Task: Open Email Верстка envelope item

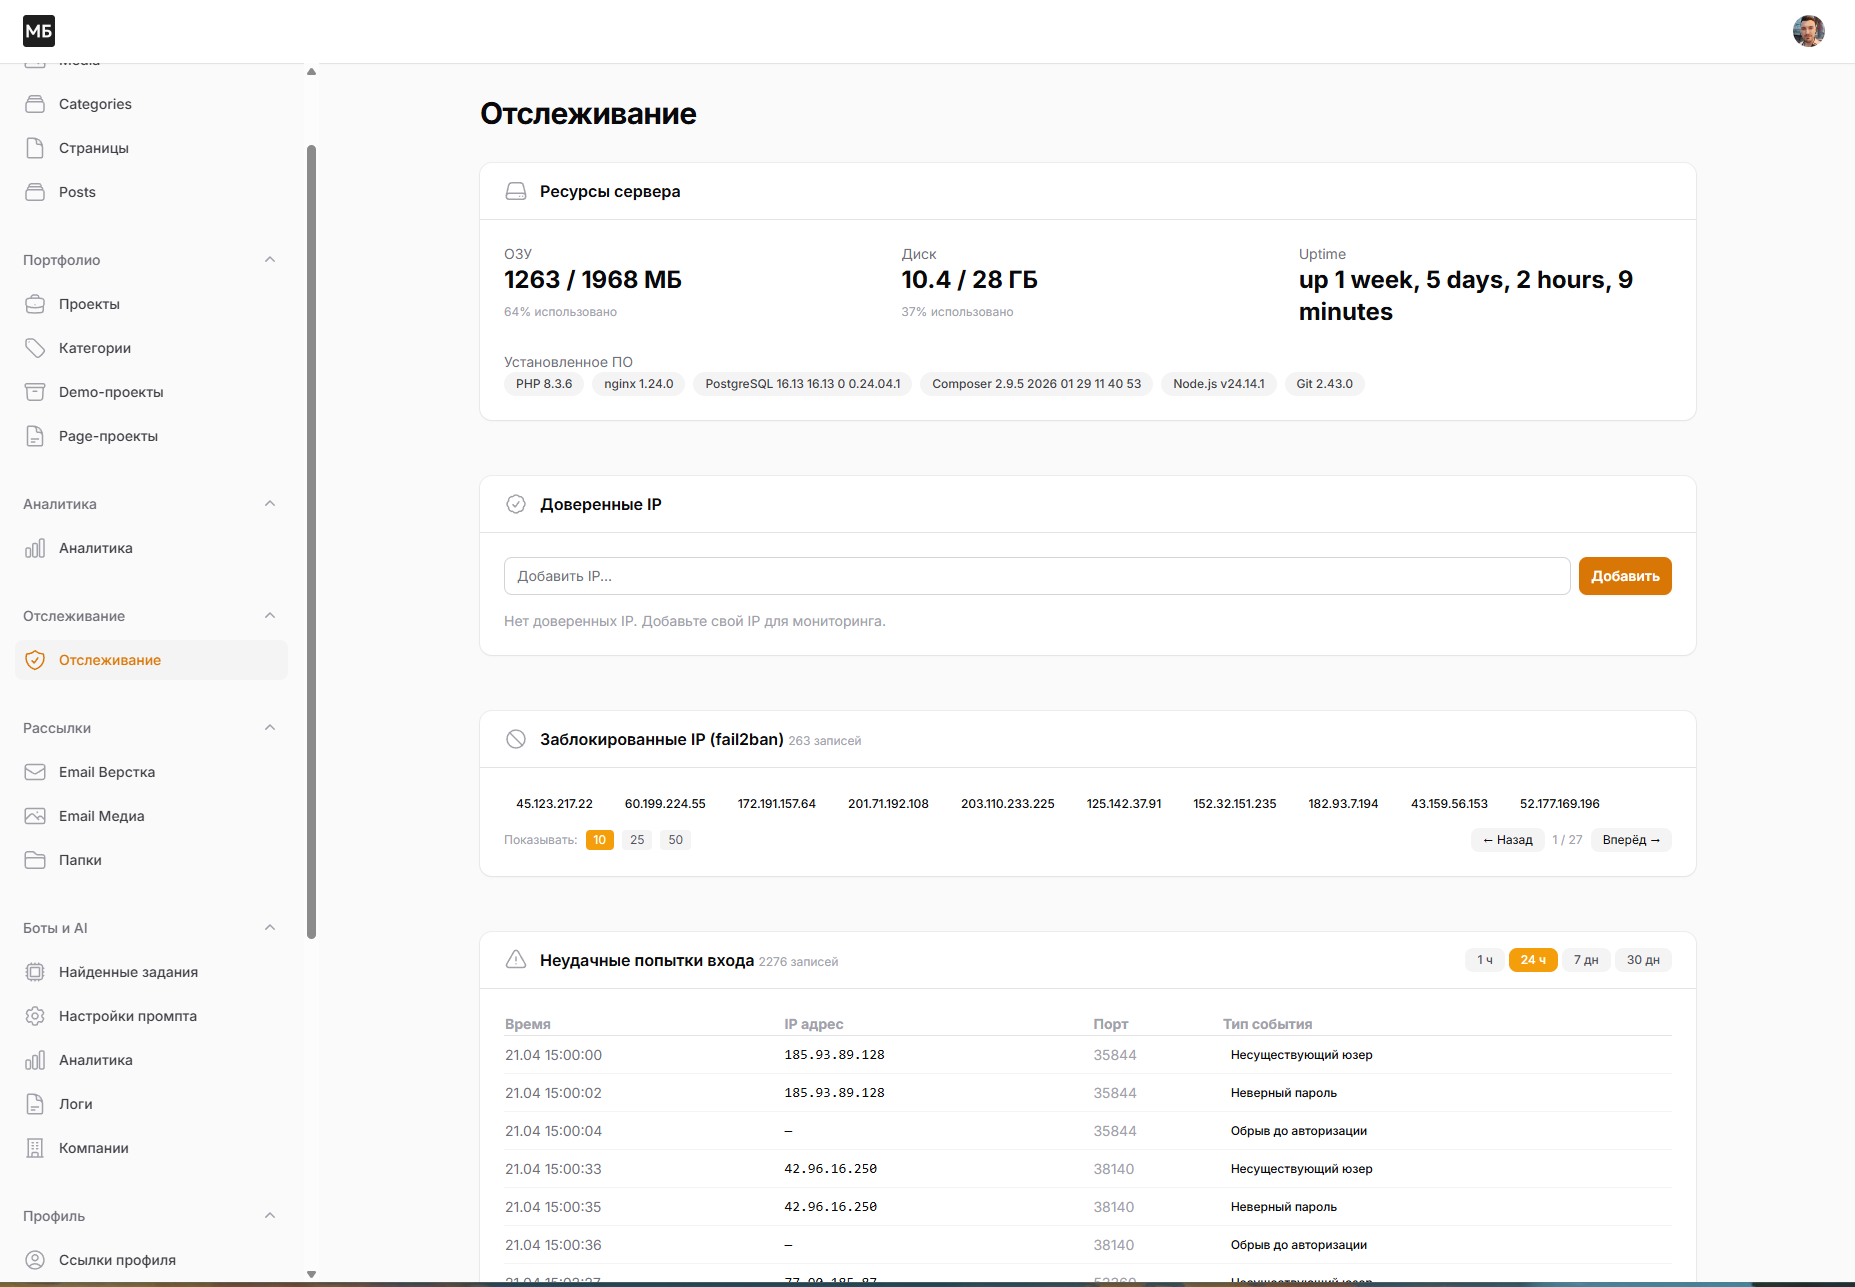Action: click(107, 772)
